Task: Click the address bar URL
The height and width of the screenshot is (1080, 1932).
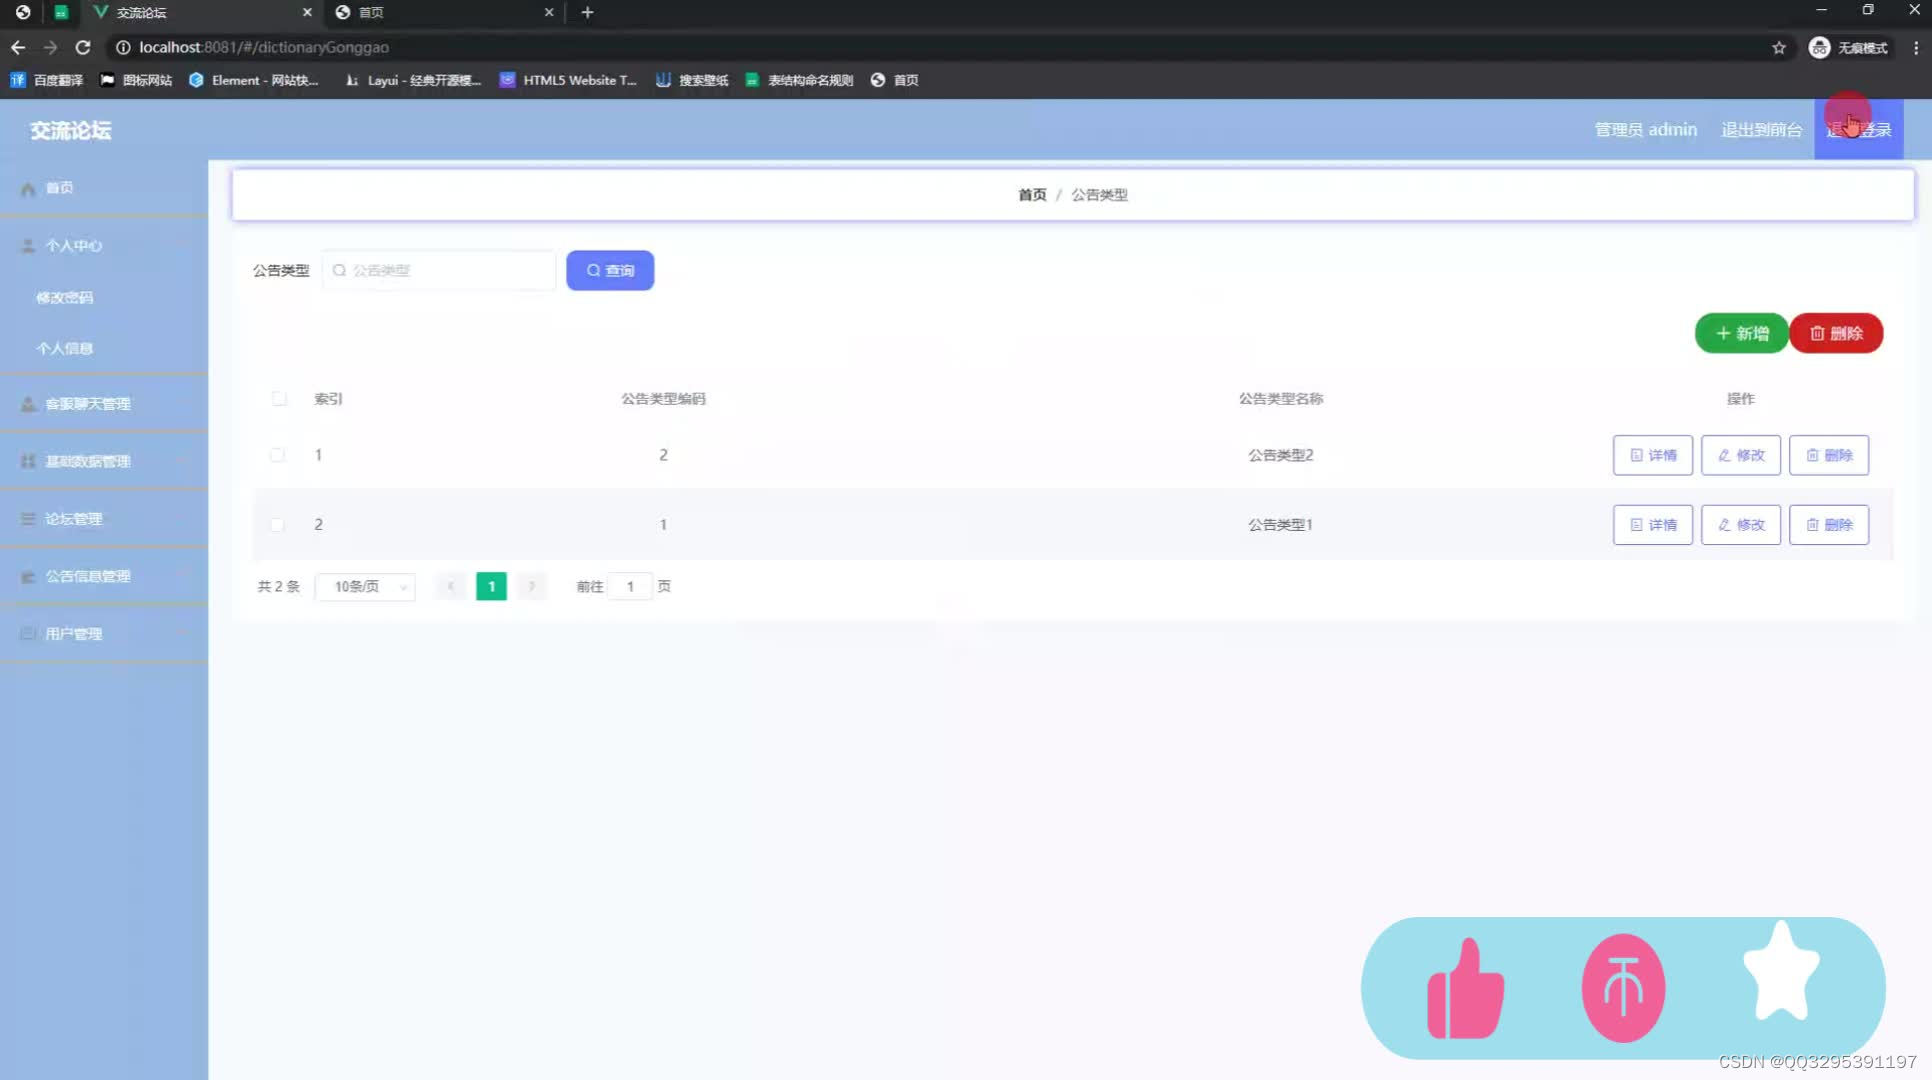Action: click(264, 47)
